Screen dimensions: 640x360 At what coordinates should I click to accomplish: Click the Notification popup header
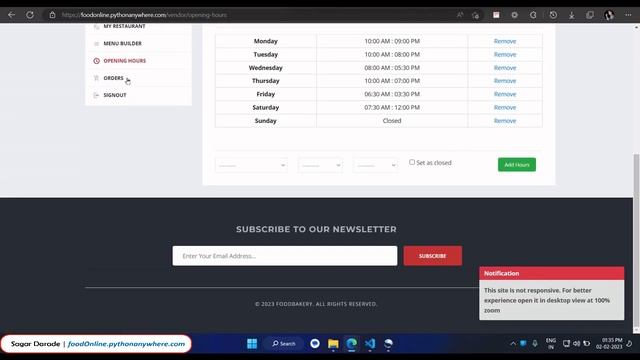[x=552, y=273]
